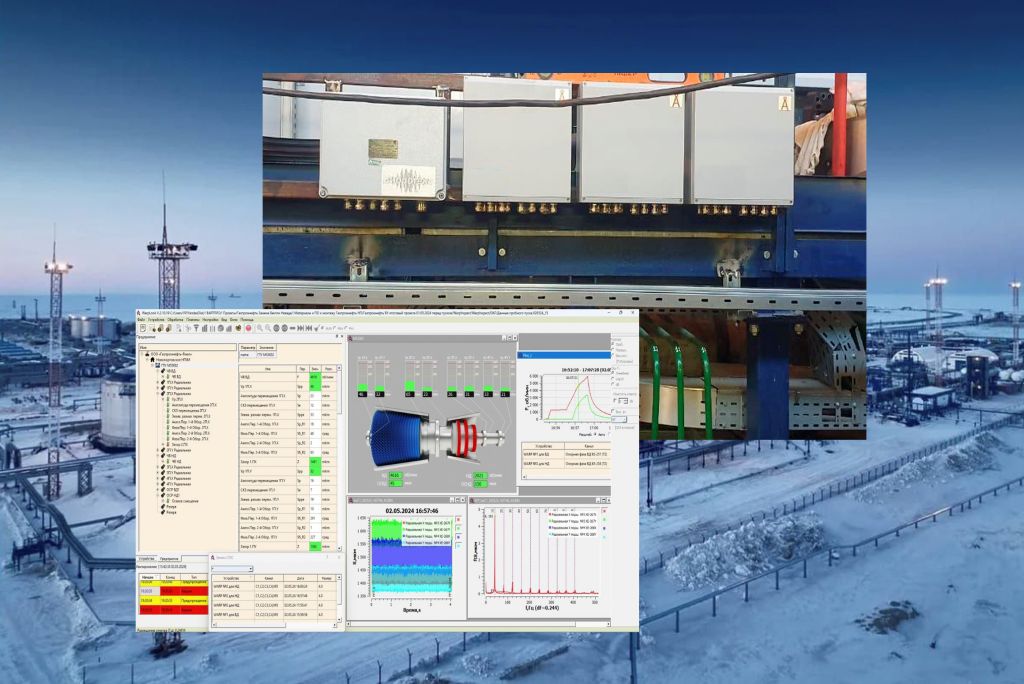Collapse the ООО Газпромнефть-Ямал root tree node
The height and width of the screenshot is (684, 1024).
tap(141, 354)
